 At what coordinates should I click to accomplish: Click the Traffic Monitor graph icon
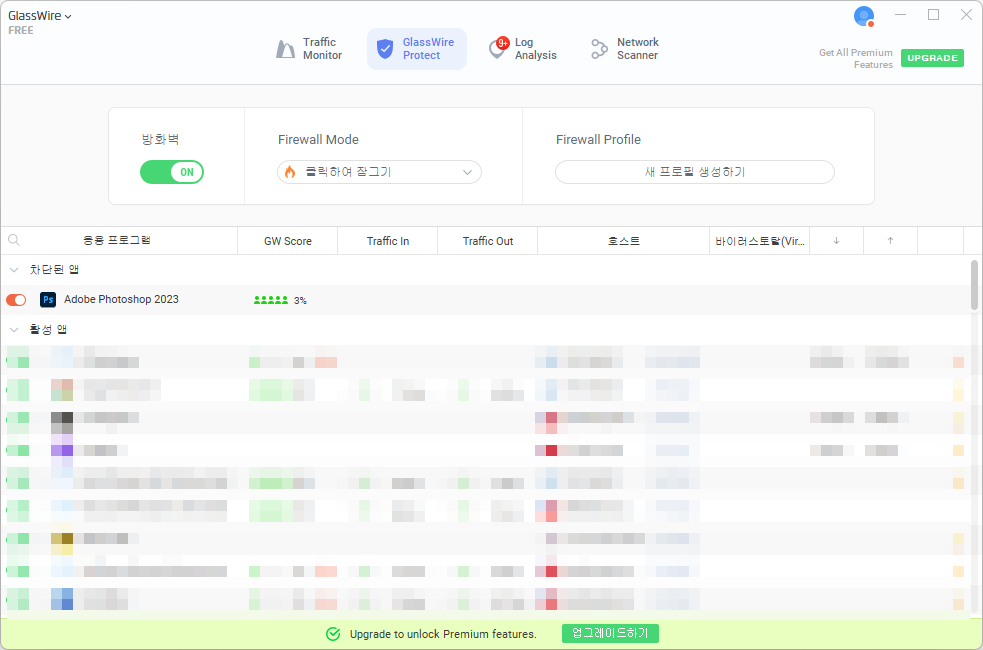pos(285,49)
